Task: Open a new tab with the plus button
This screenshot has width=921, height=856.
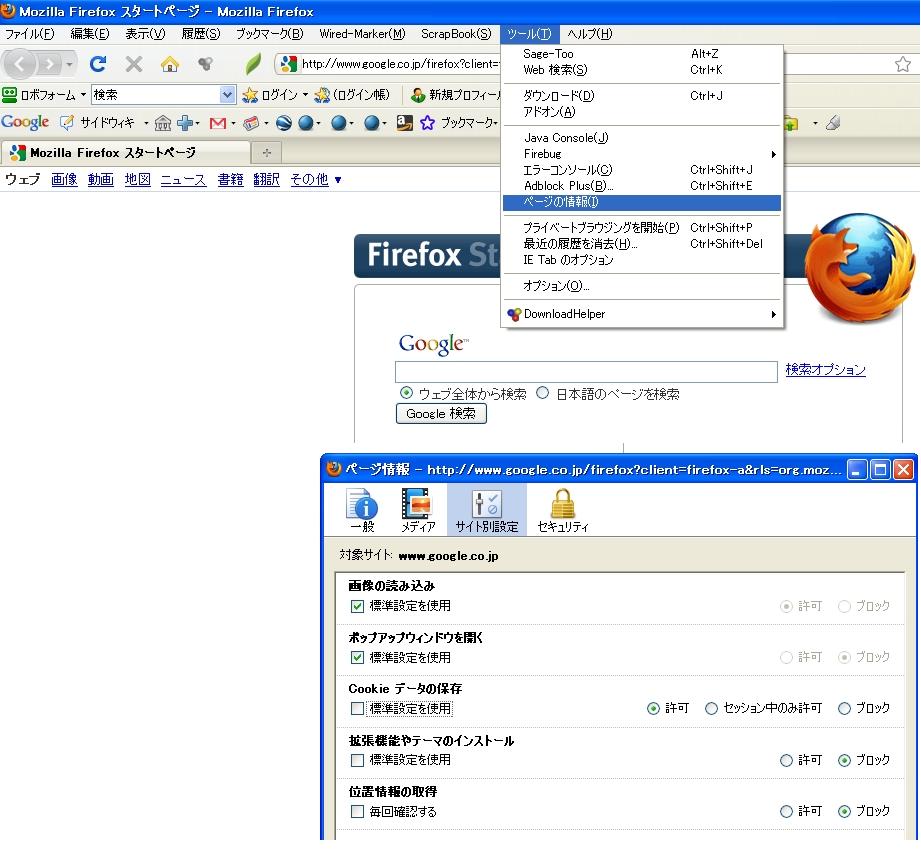Action: pyautogui.click(x=267, y=153)
